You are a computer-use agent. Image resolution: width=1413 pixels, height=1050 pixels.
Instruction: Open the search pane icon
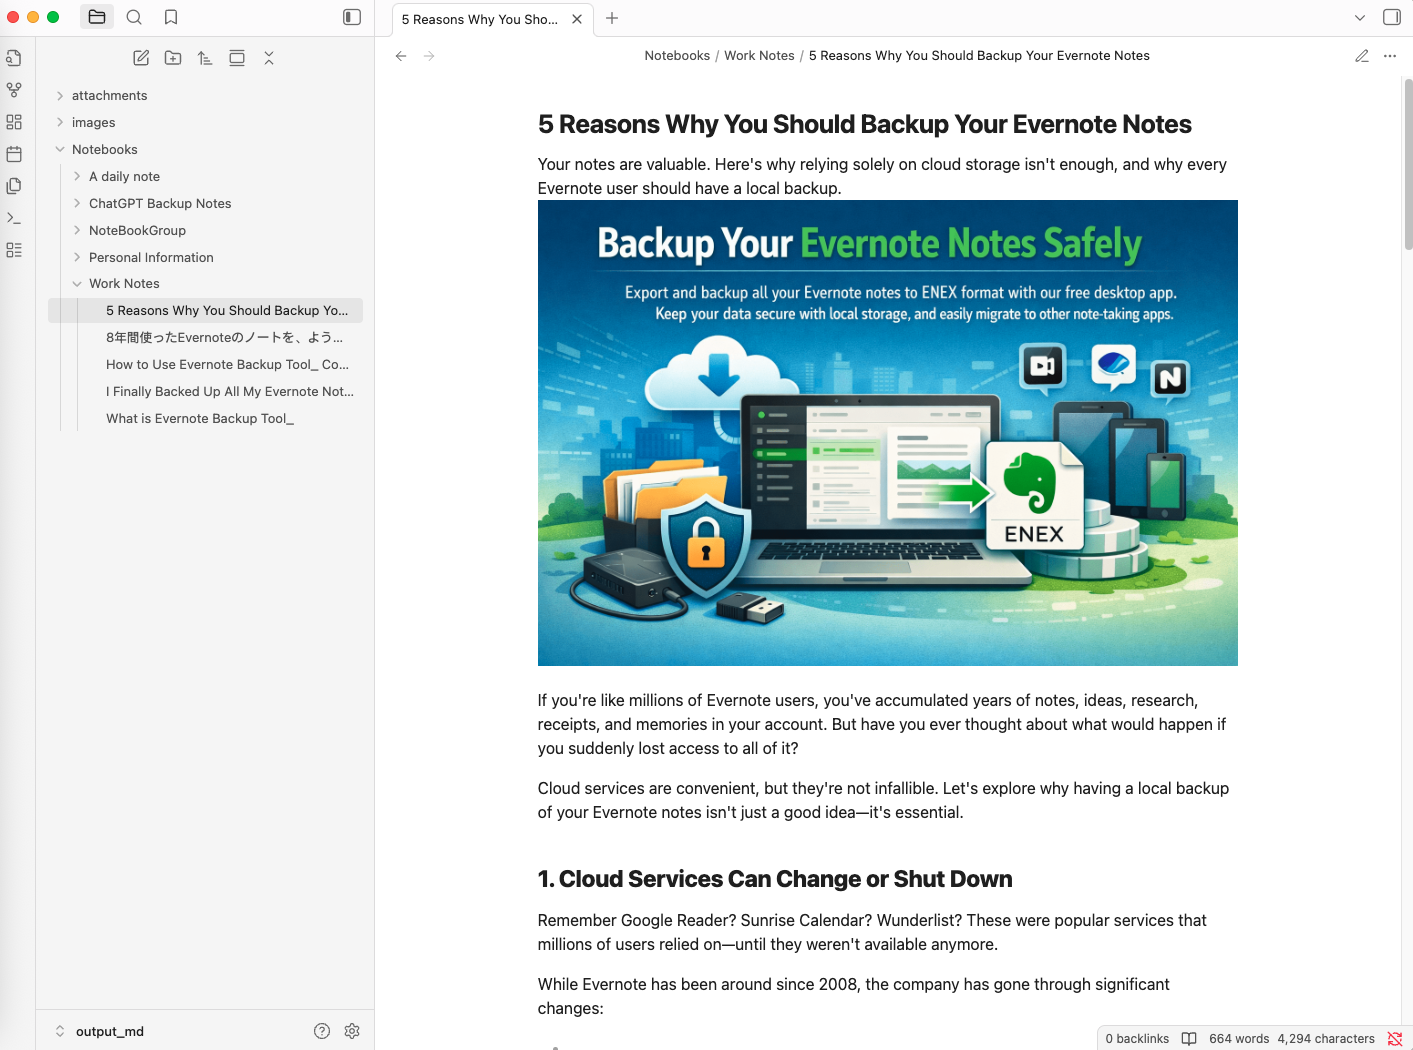[134, 17]
